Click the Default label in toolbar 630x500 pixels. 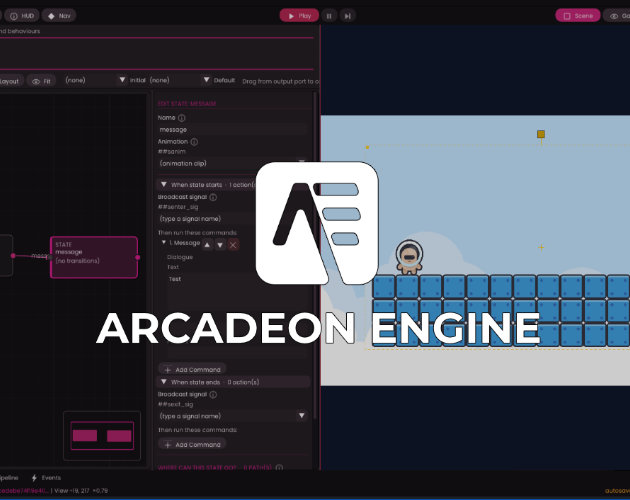[224, 80]
